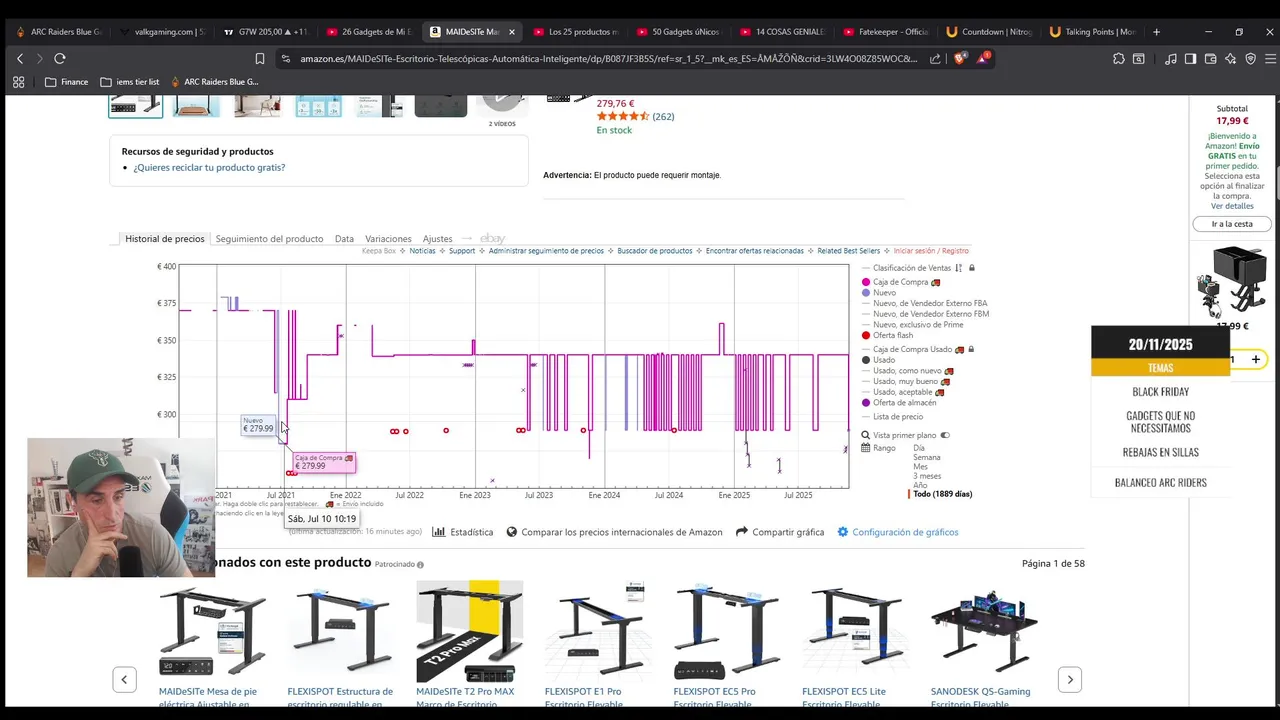Click Iniciar sesión / Registro link
The image size is (1280, 720).
931,251
